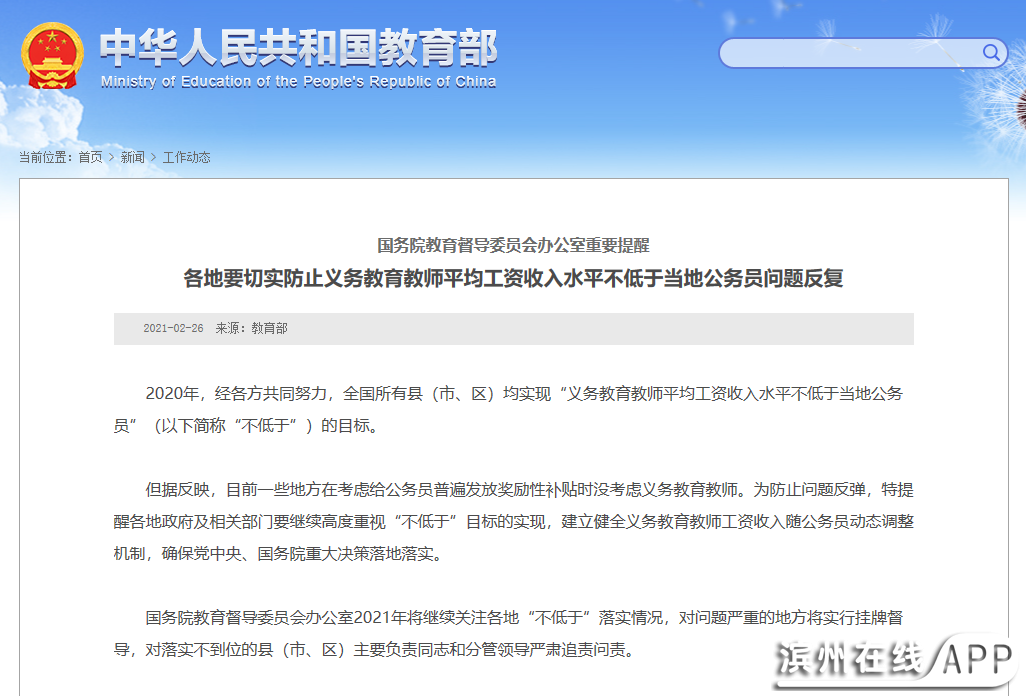The height and width of the screenshot is (696, 1026).
Task: Open the 新闻 breadcrumb link
Action: [132, 157]
